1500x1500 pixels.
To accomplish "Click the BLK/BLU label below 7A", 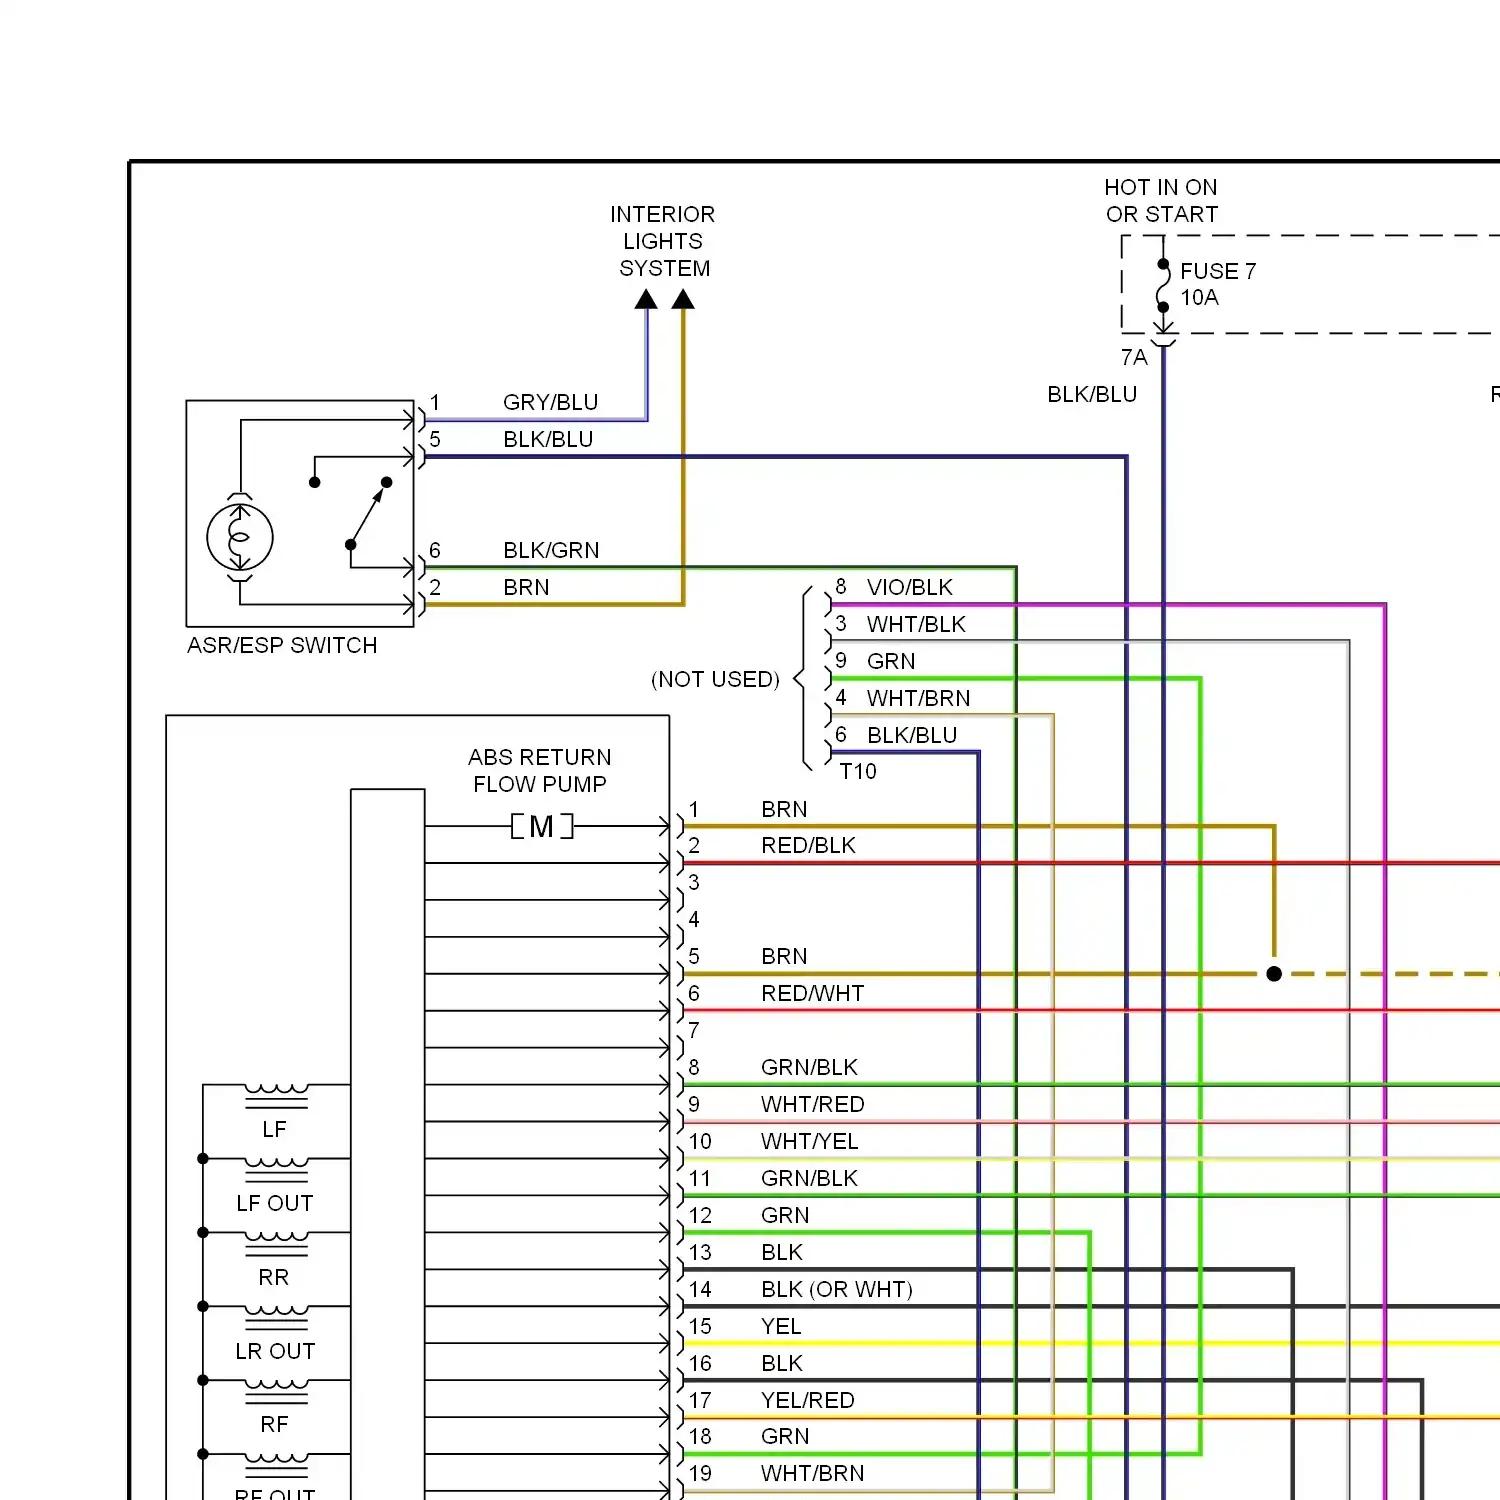I will point(1092,394).
